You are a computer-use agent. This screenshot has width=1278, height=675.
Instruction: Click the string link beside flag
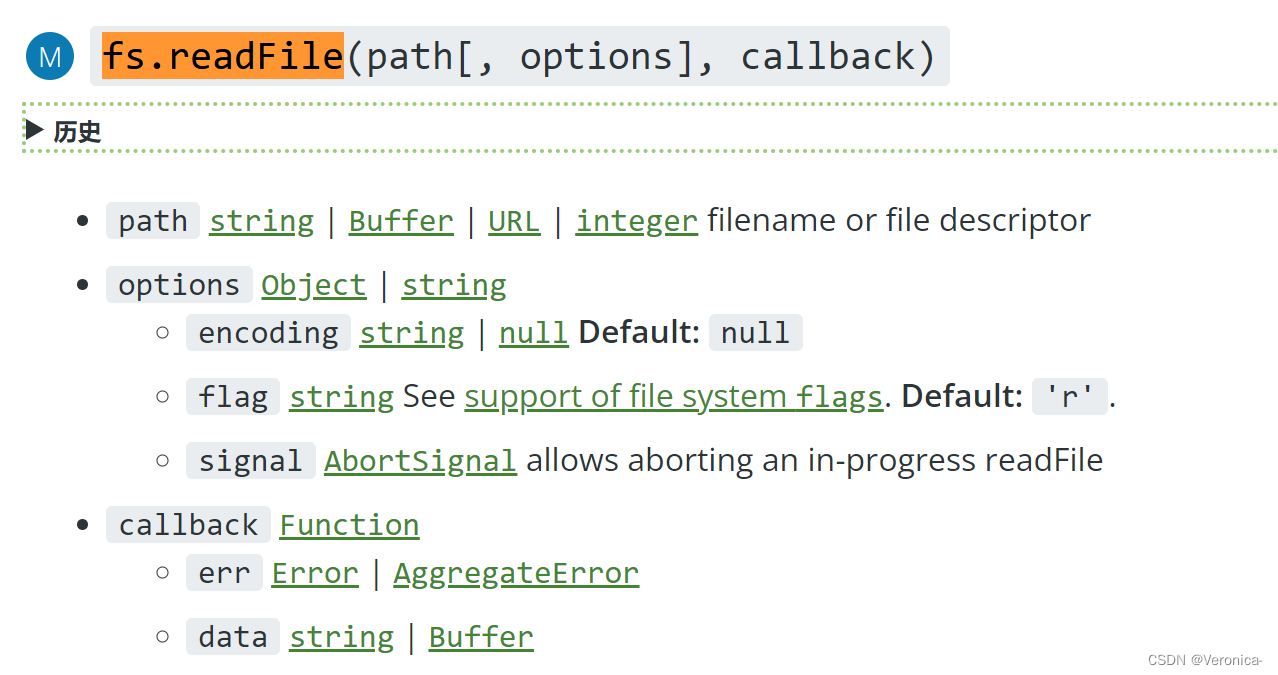click(x=342, y=396)
